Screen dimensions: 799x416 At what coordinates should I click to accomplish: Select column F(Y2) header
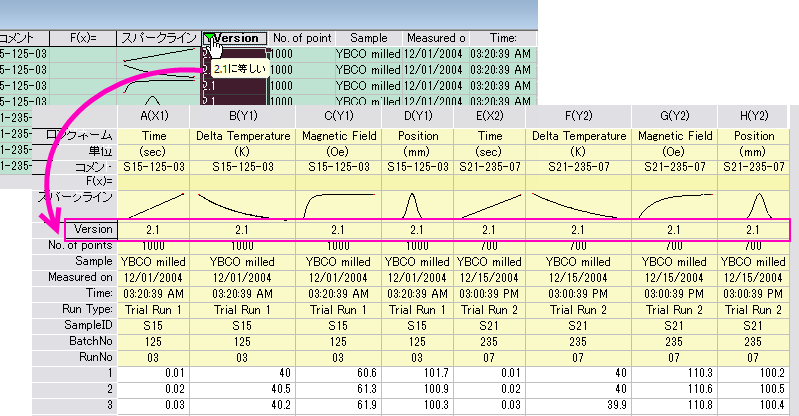[x=578, y=116]
